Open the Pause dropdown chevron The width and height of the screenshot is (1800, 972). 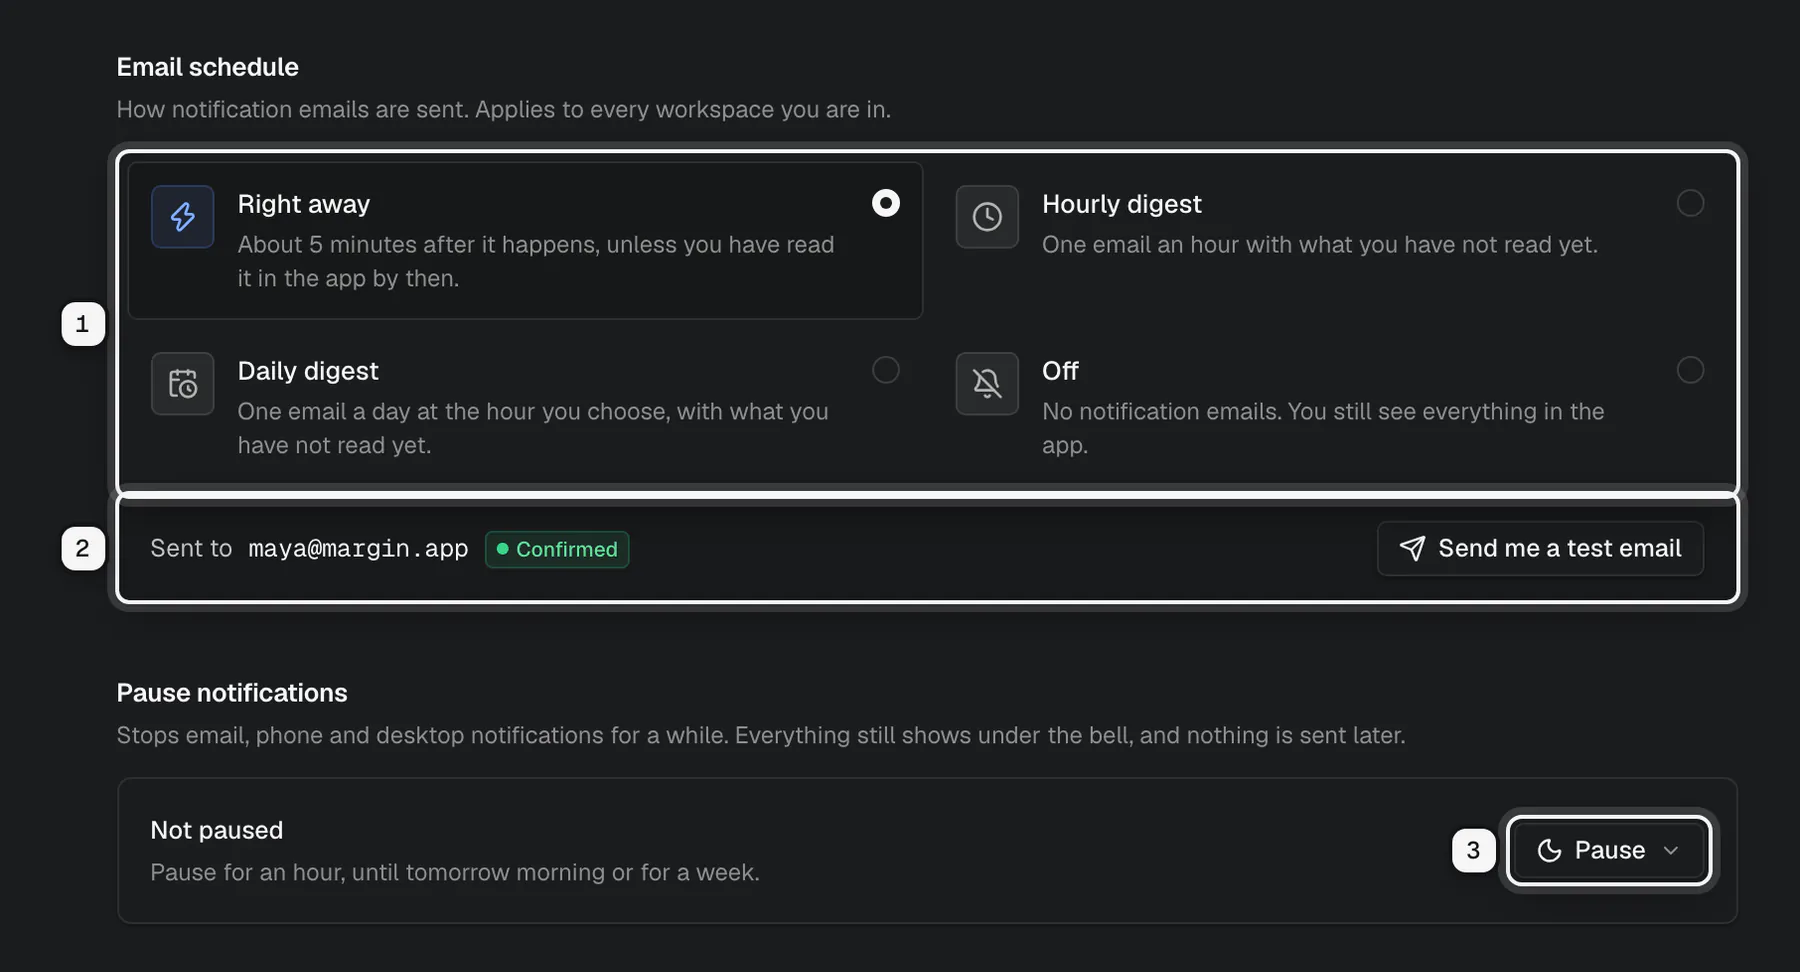[1671, 850]
